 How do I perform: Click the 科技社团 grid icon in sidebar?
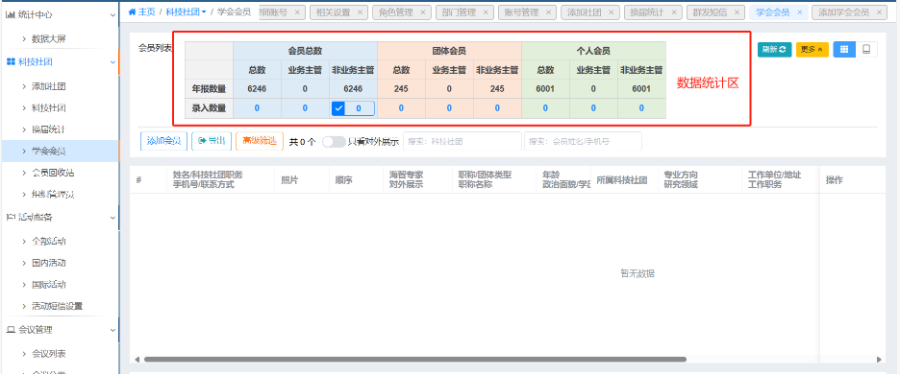pyautogui.click(x=10, y=62)
